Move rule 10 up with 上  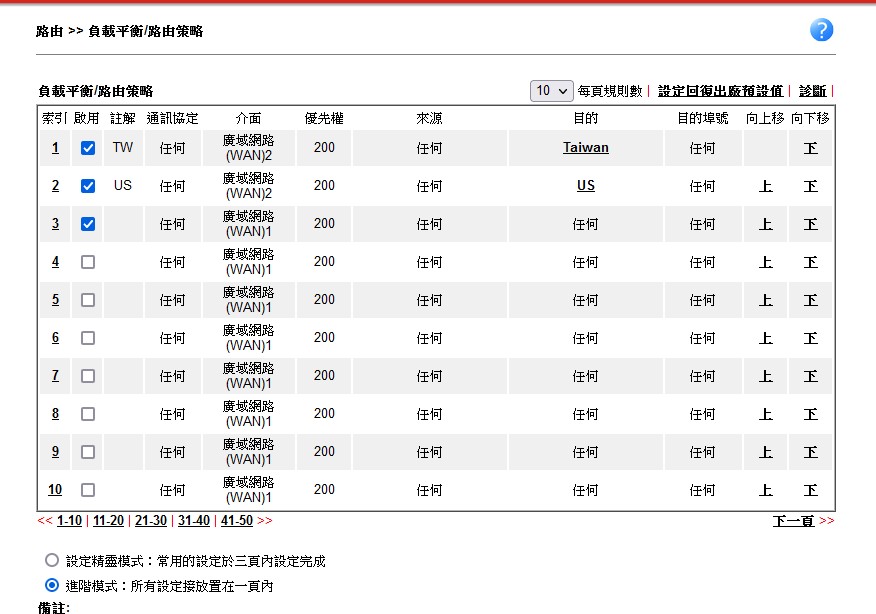pyautogui.click(x=765, y=490)
